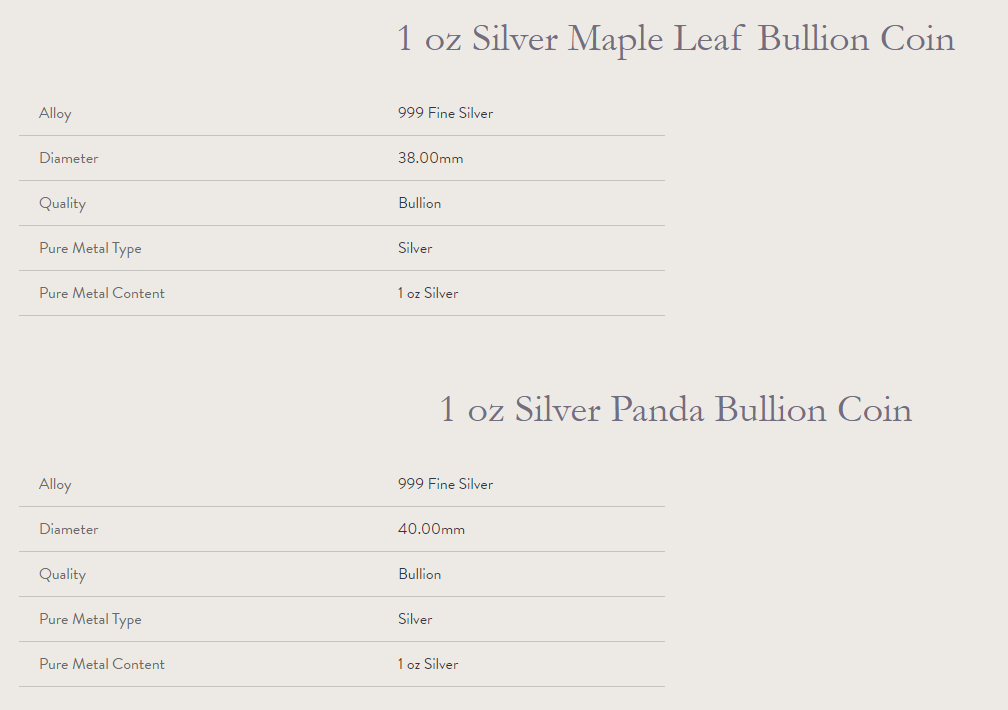Select the 40.00mm diameter value
The image size is (1008, 710).
431,529
